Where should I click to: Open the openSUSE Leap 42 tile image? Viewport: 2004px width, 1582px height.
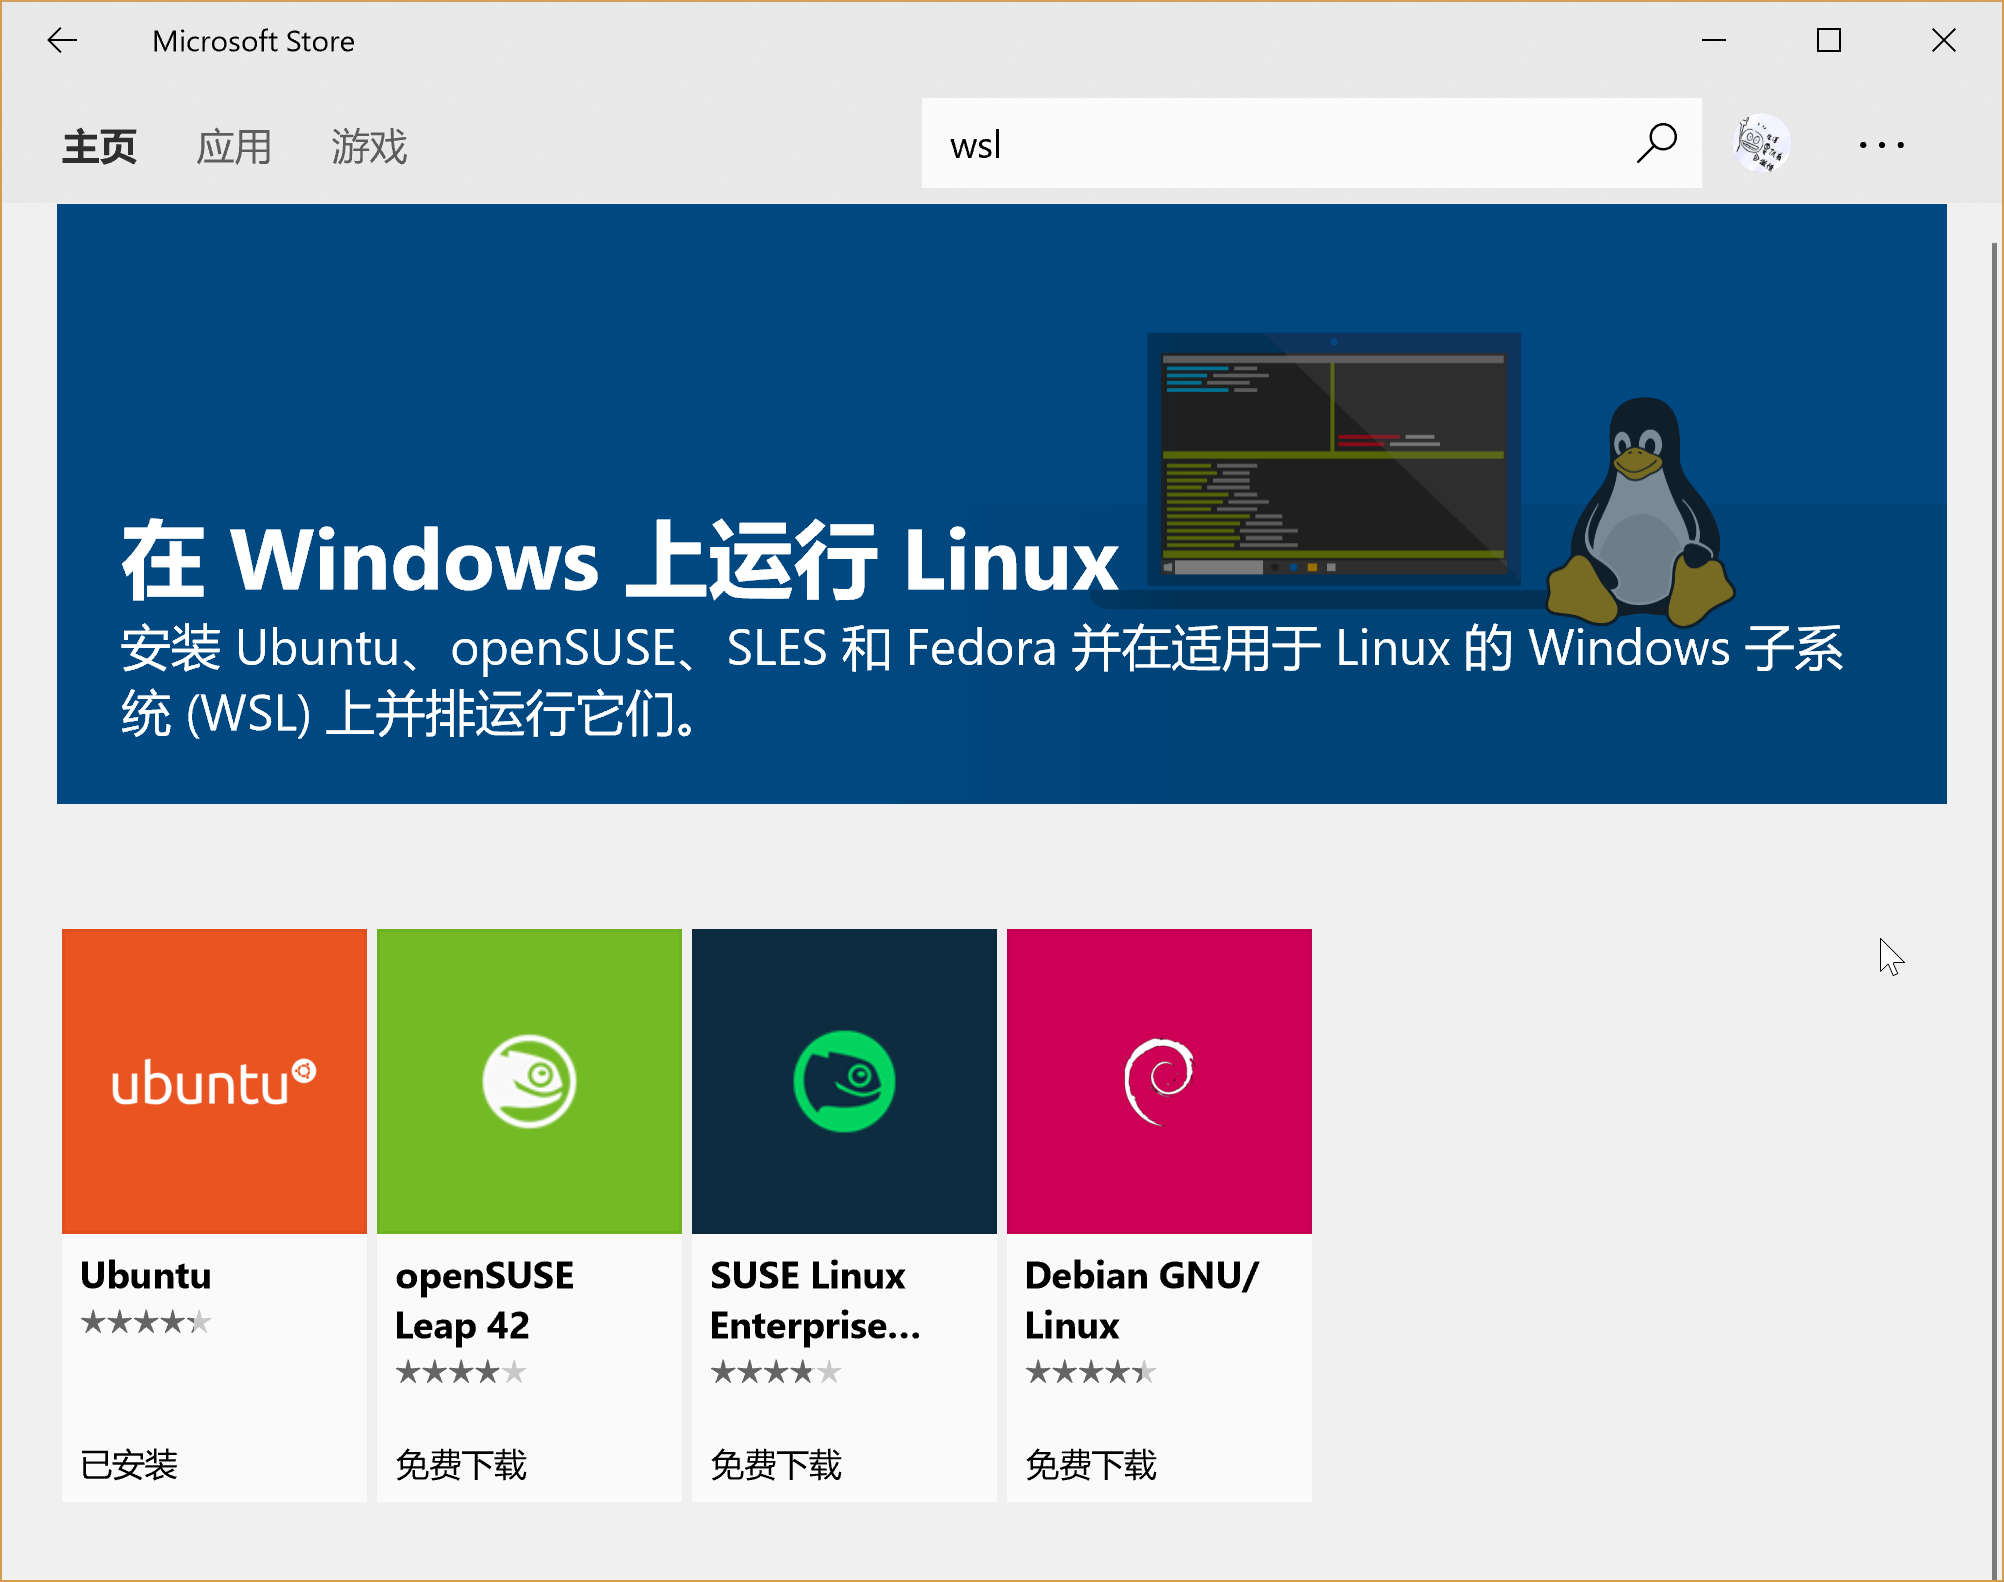529,1081
